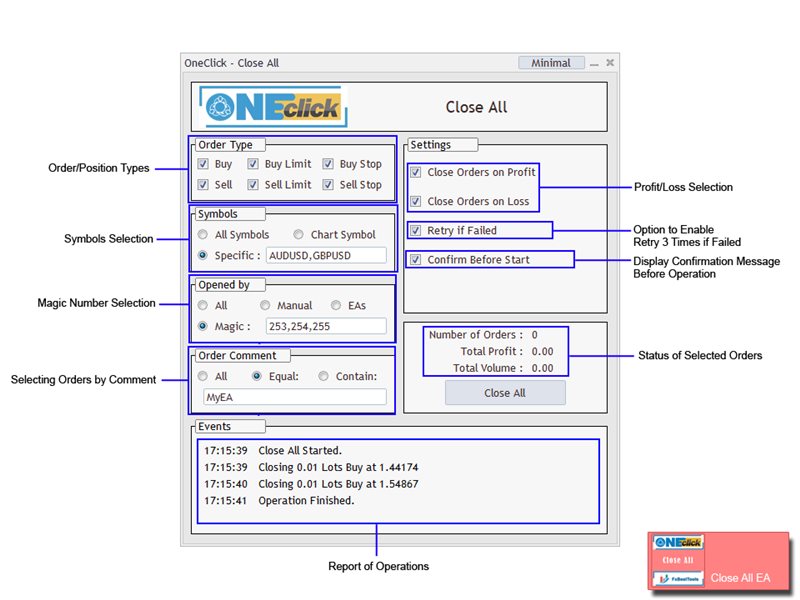Viewport: 800px width, 600px height.
Task: Select the Contain comment radio button
Action: 323,376
